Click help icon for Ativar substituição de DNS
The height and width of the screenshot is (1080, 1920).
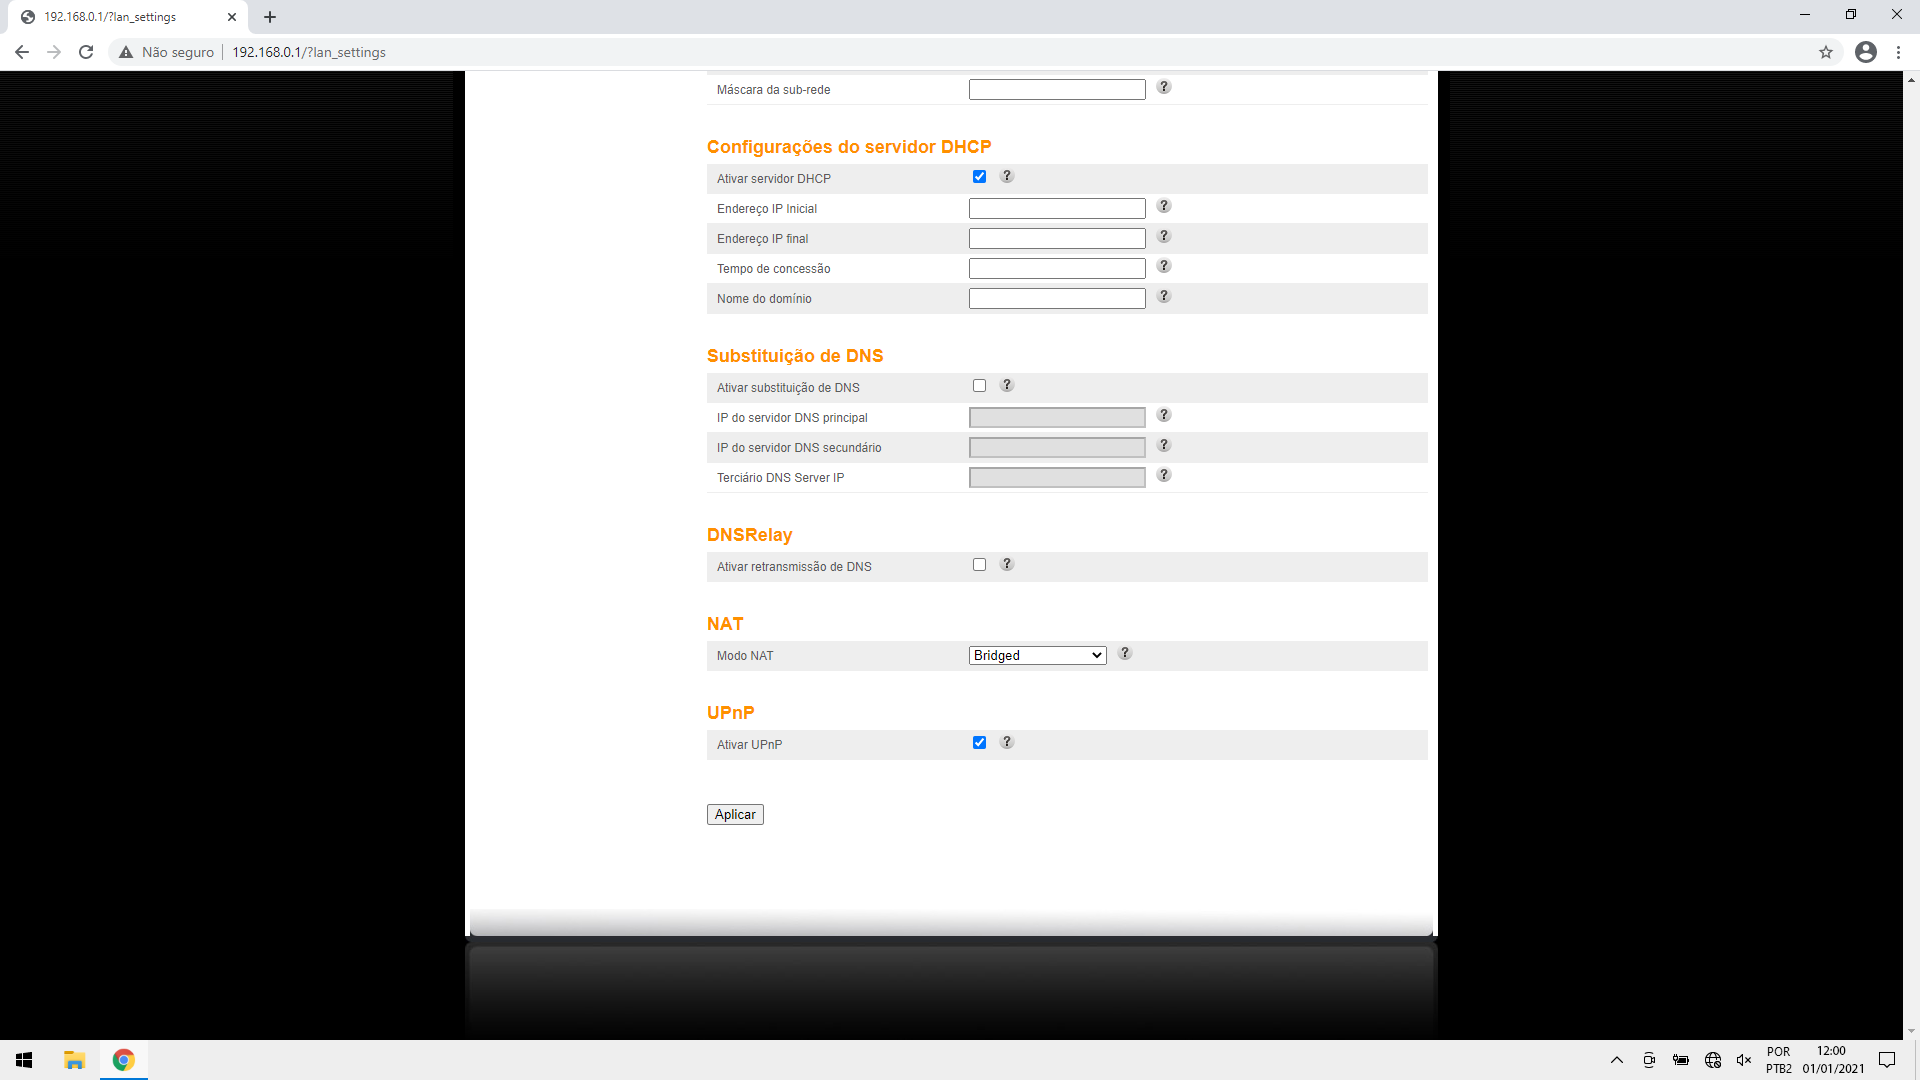coord(1007,385)
